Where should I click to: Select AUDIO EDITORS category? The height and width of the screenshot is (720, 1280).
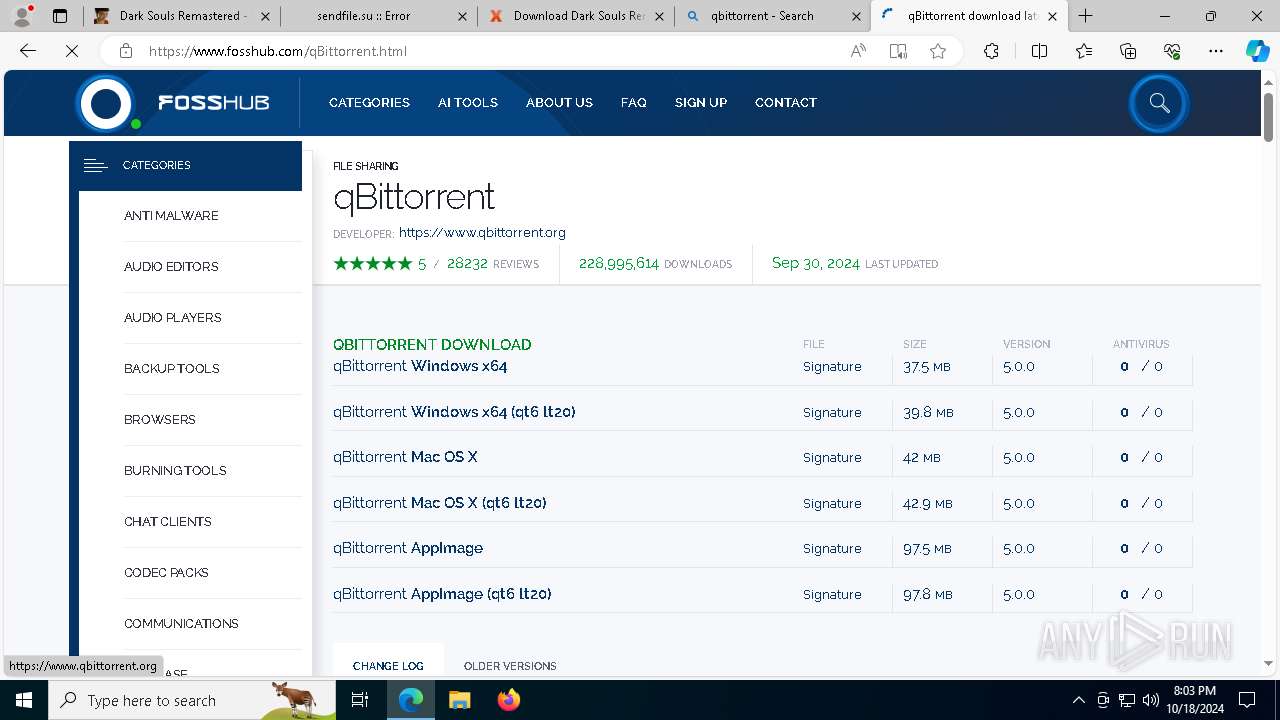(171, 267)
